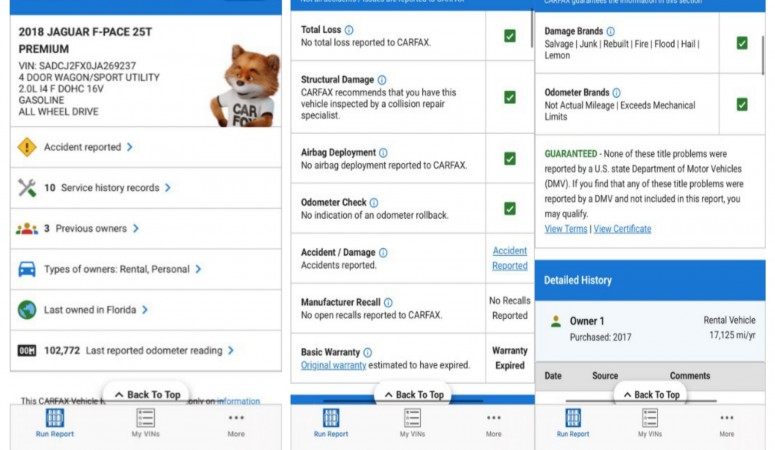Open the Accident Reported link

(510, 258)
